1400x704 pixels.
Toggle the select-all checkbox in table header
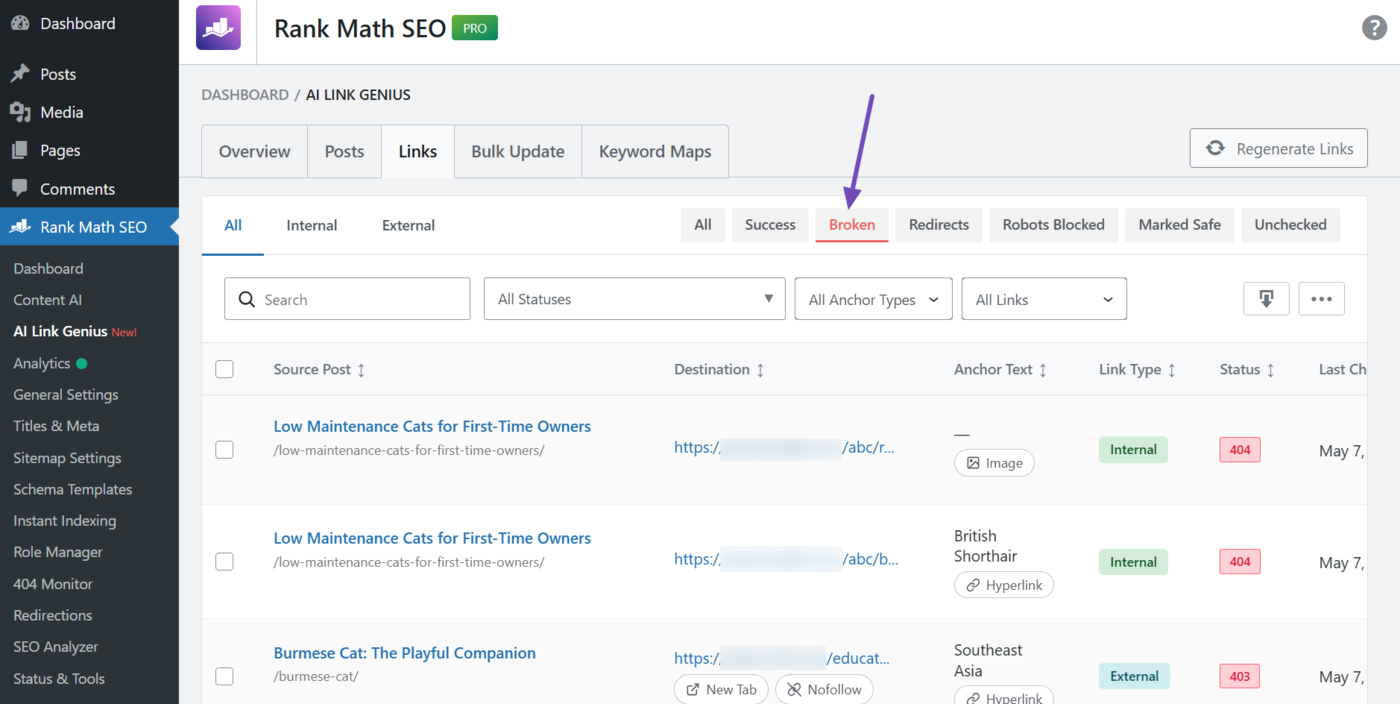click(x=224, y=369)
